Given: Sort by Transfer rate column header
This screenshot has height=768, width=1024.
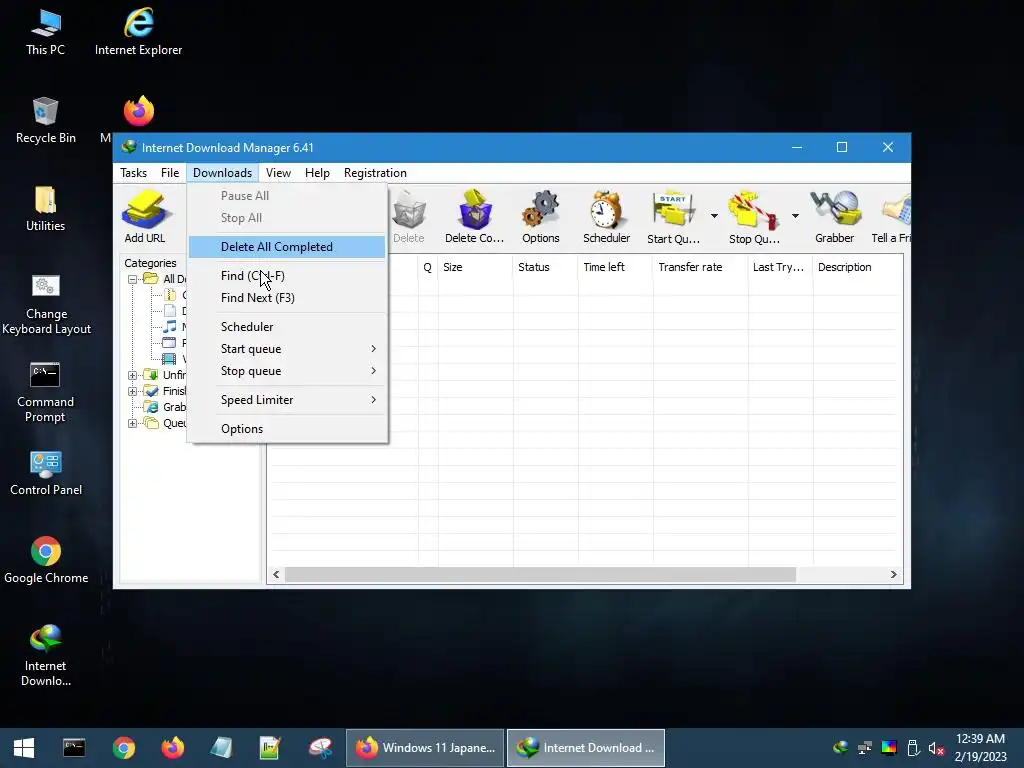Looking at the screenshot, I should click(700, 267).
